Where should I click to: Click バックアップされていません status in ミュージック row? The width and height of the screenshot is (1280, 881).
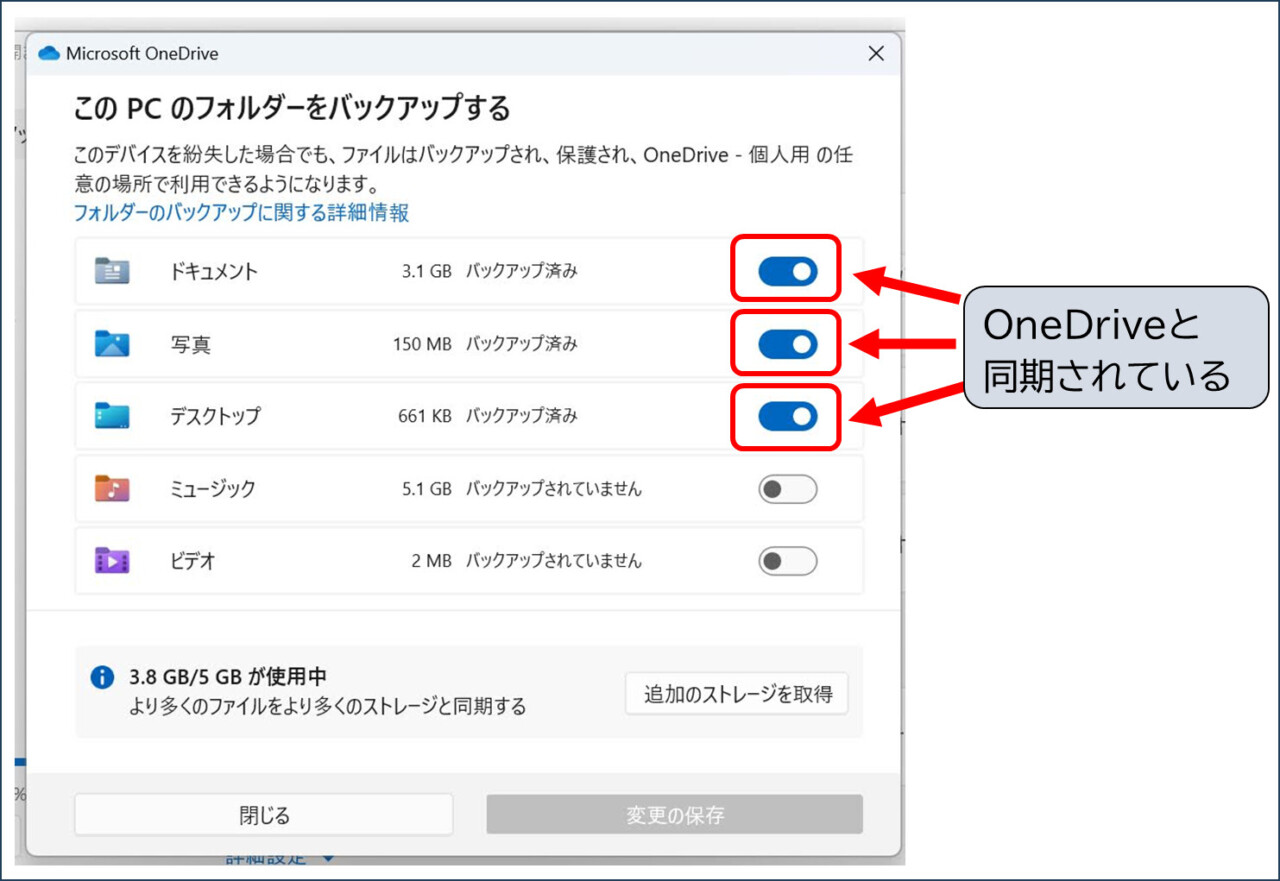553,489
